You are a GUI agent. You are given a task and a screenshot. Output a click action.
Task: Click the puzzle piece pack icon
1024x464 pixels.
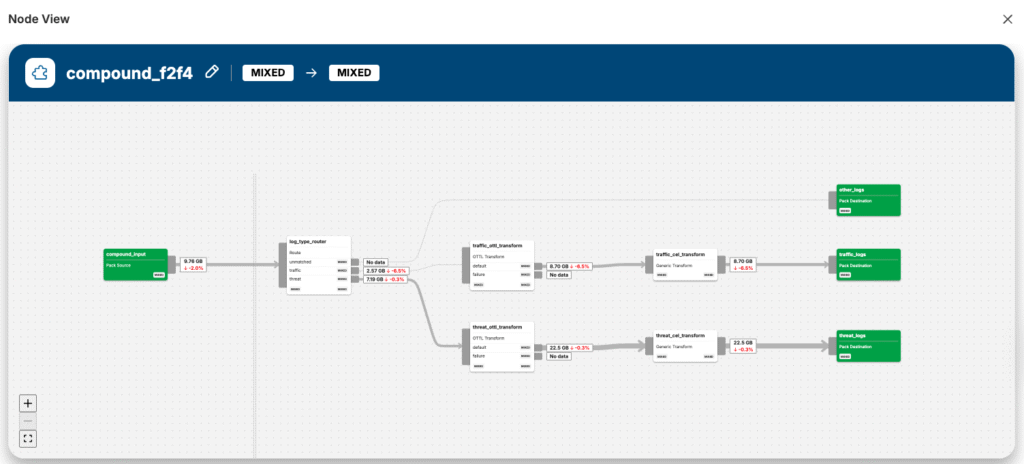click(x=40, y=73)
